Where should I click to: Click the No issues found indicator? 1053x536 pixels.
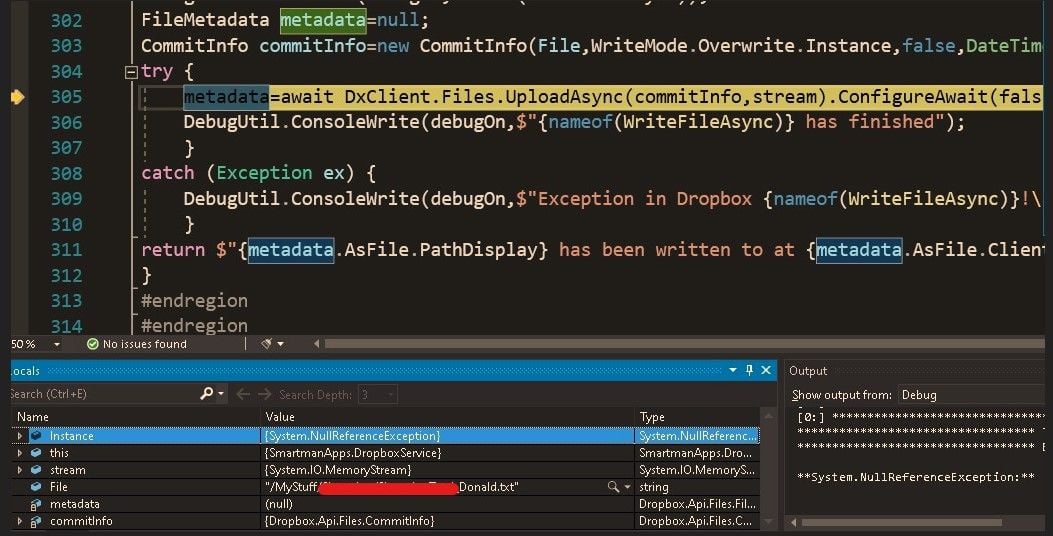tap(136, 344)
